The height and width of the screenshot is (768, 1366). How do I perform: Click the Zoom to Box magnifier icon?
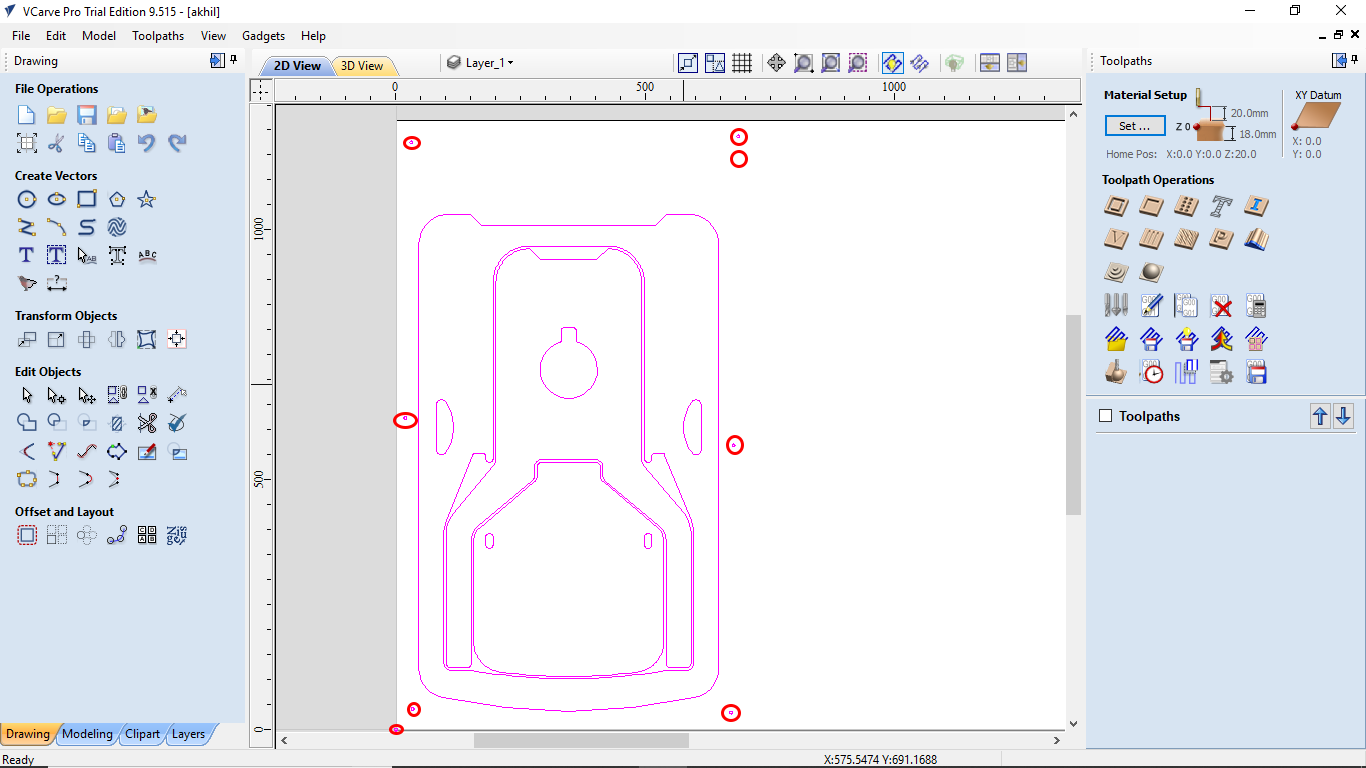[803, 63]
